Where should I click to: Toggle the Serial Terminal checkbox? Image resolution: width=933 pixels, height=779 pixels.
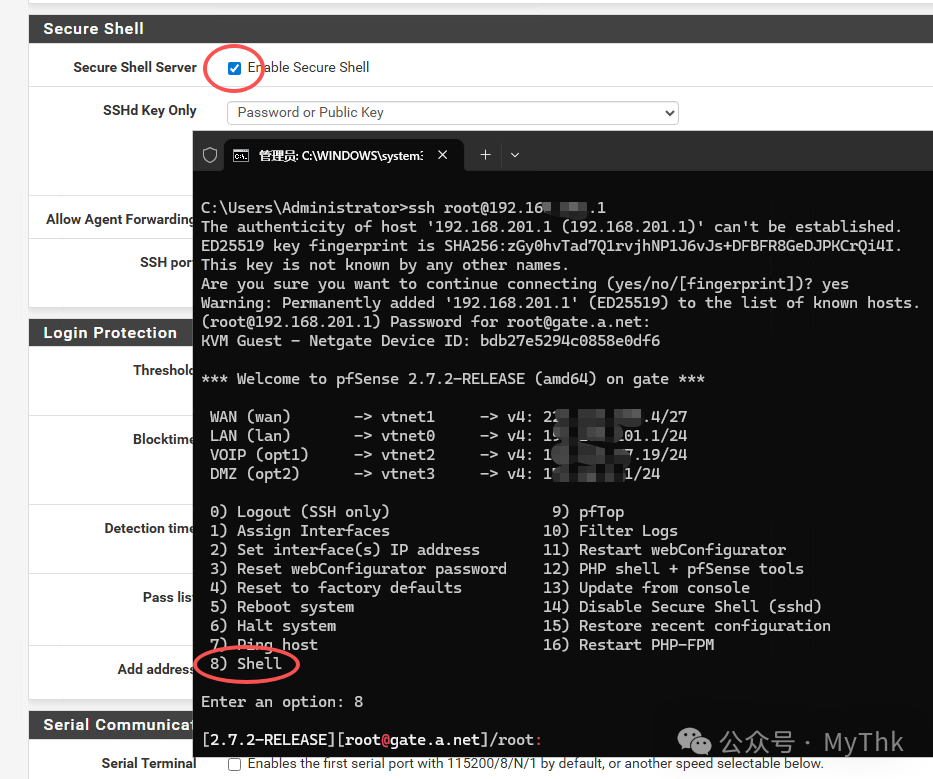click(234, 764)
